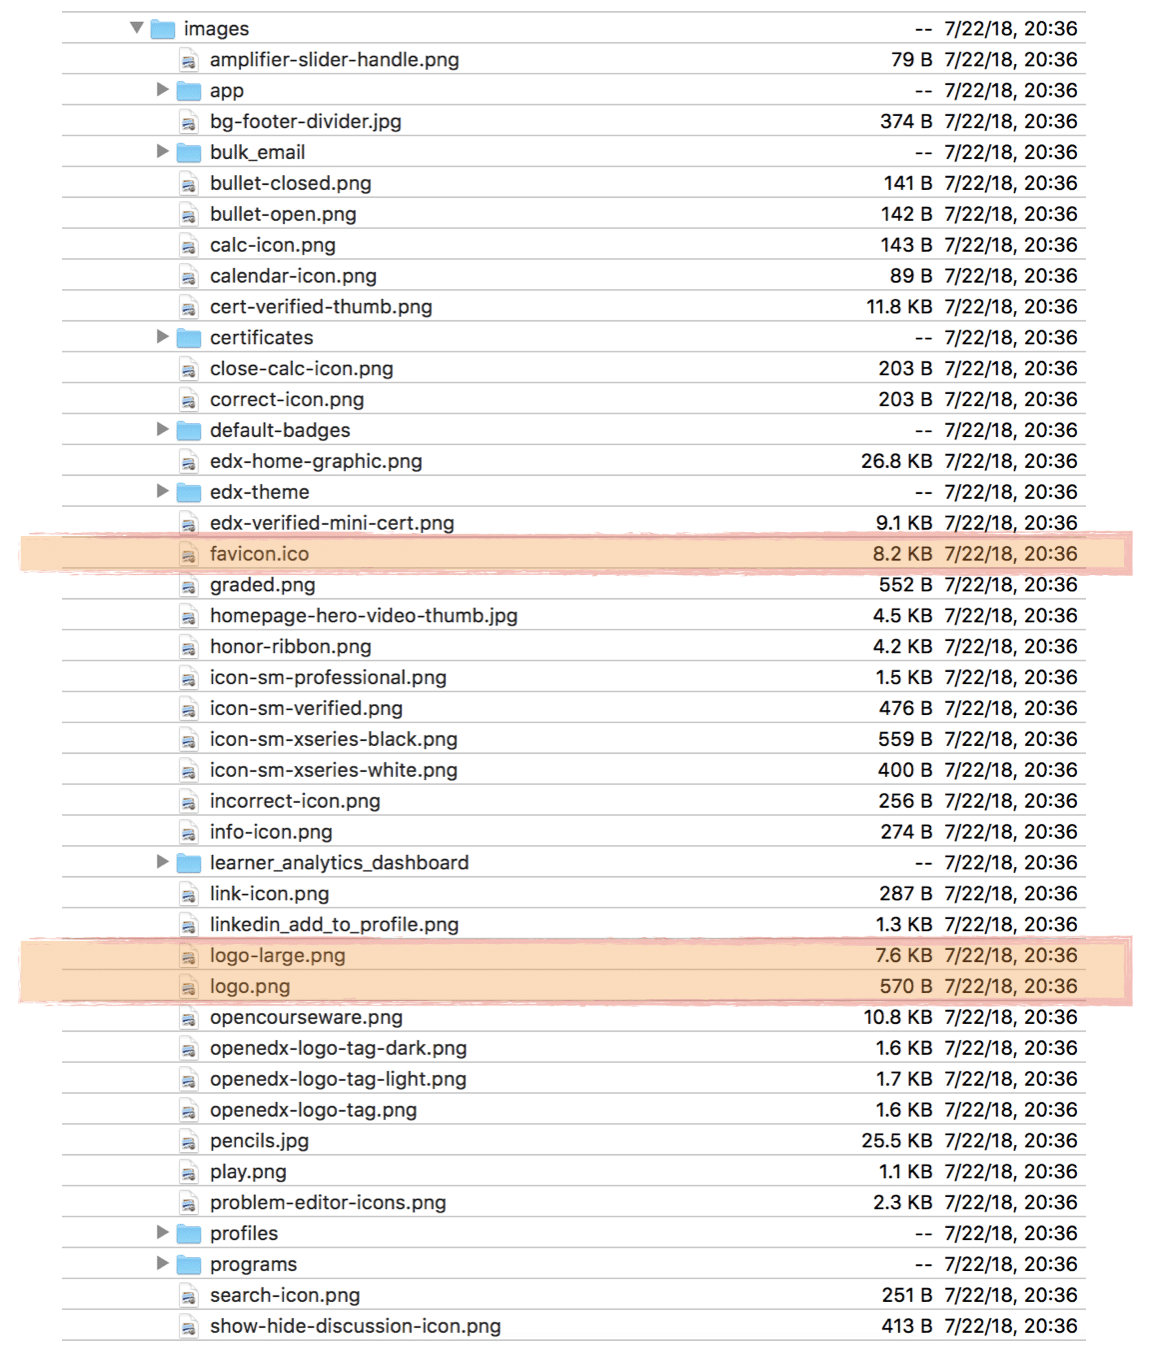
Task: Expand the default-badges folder
Action: (162, 430)
